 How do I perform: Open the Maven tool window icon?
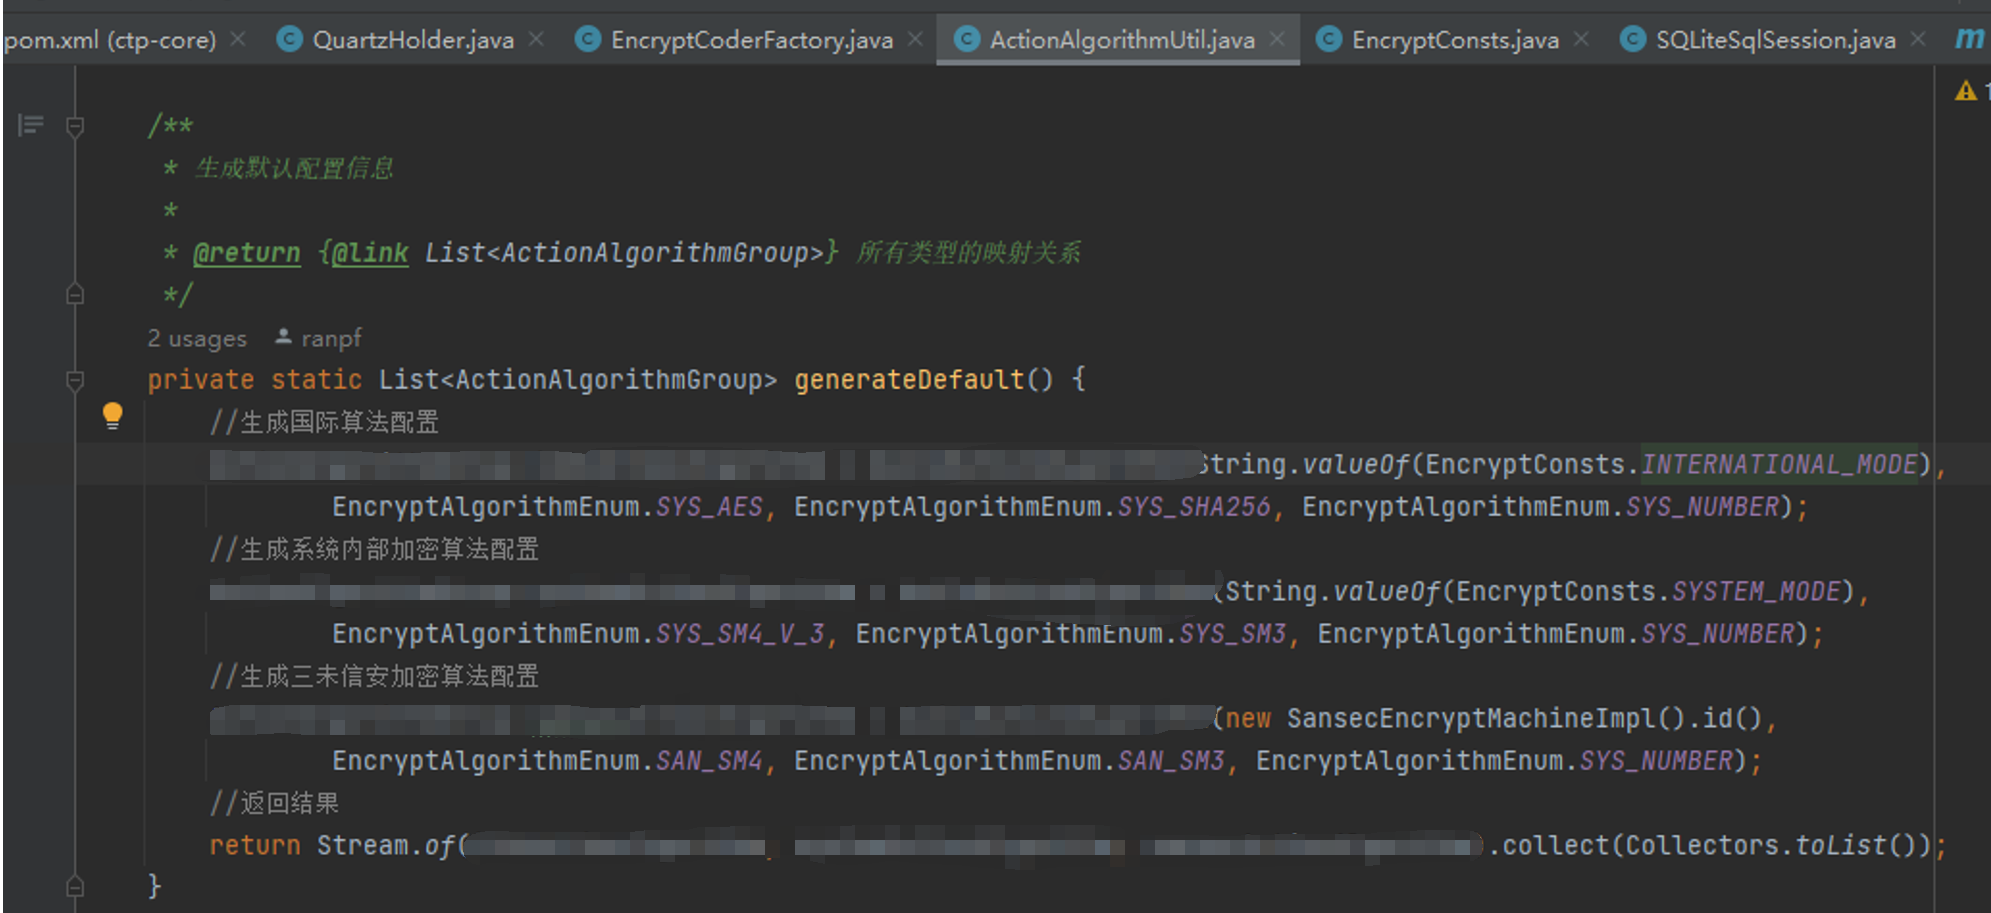(x=1970, y=39)
